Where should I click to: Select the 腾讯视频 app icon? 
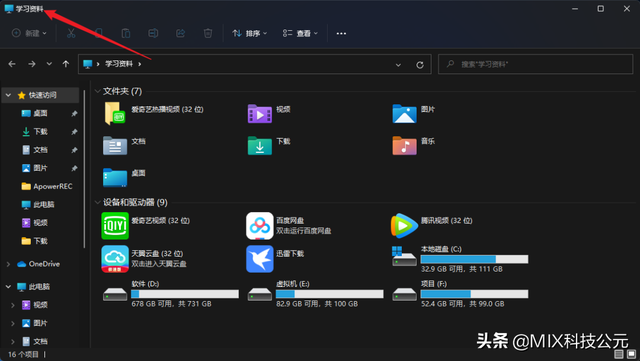click(404, 225)
